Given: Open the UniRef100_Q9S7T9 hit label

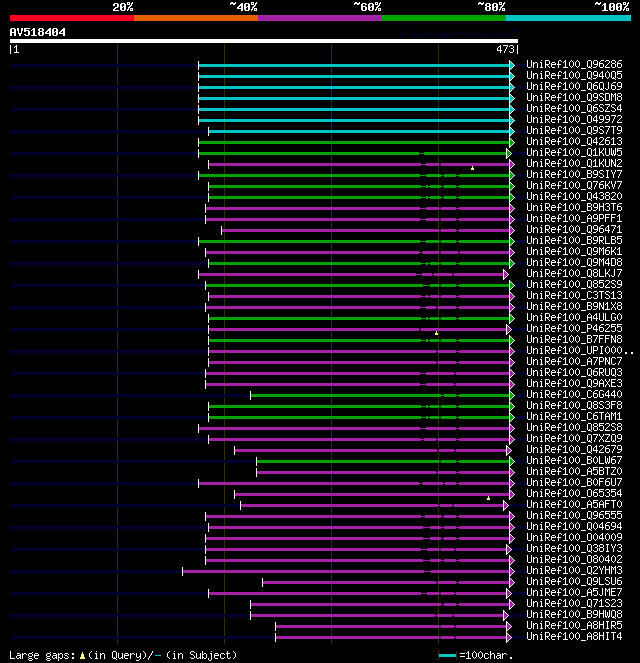Looking at the screenshot, I should coord(574,130).
